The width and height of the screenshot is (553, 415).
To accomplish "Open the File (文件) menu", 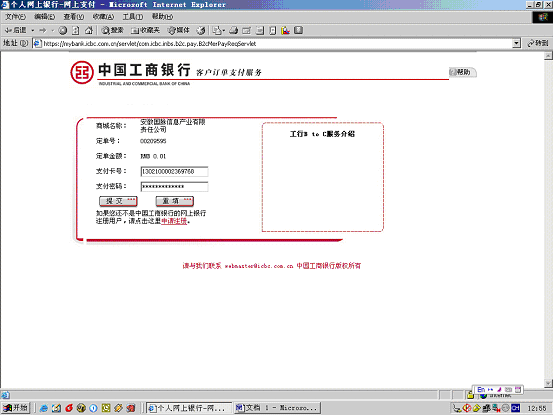I will [x=15, y=17].
